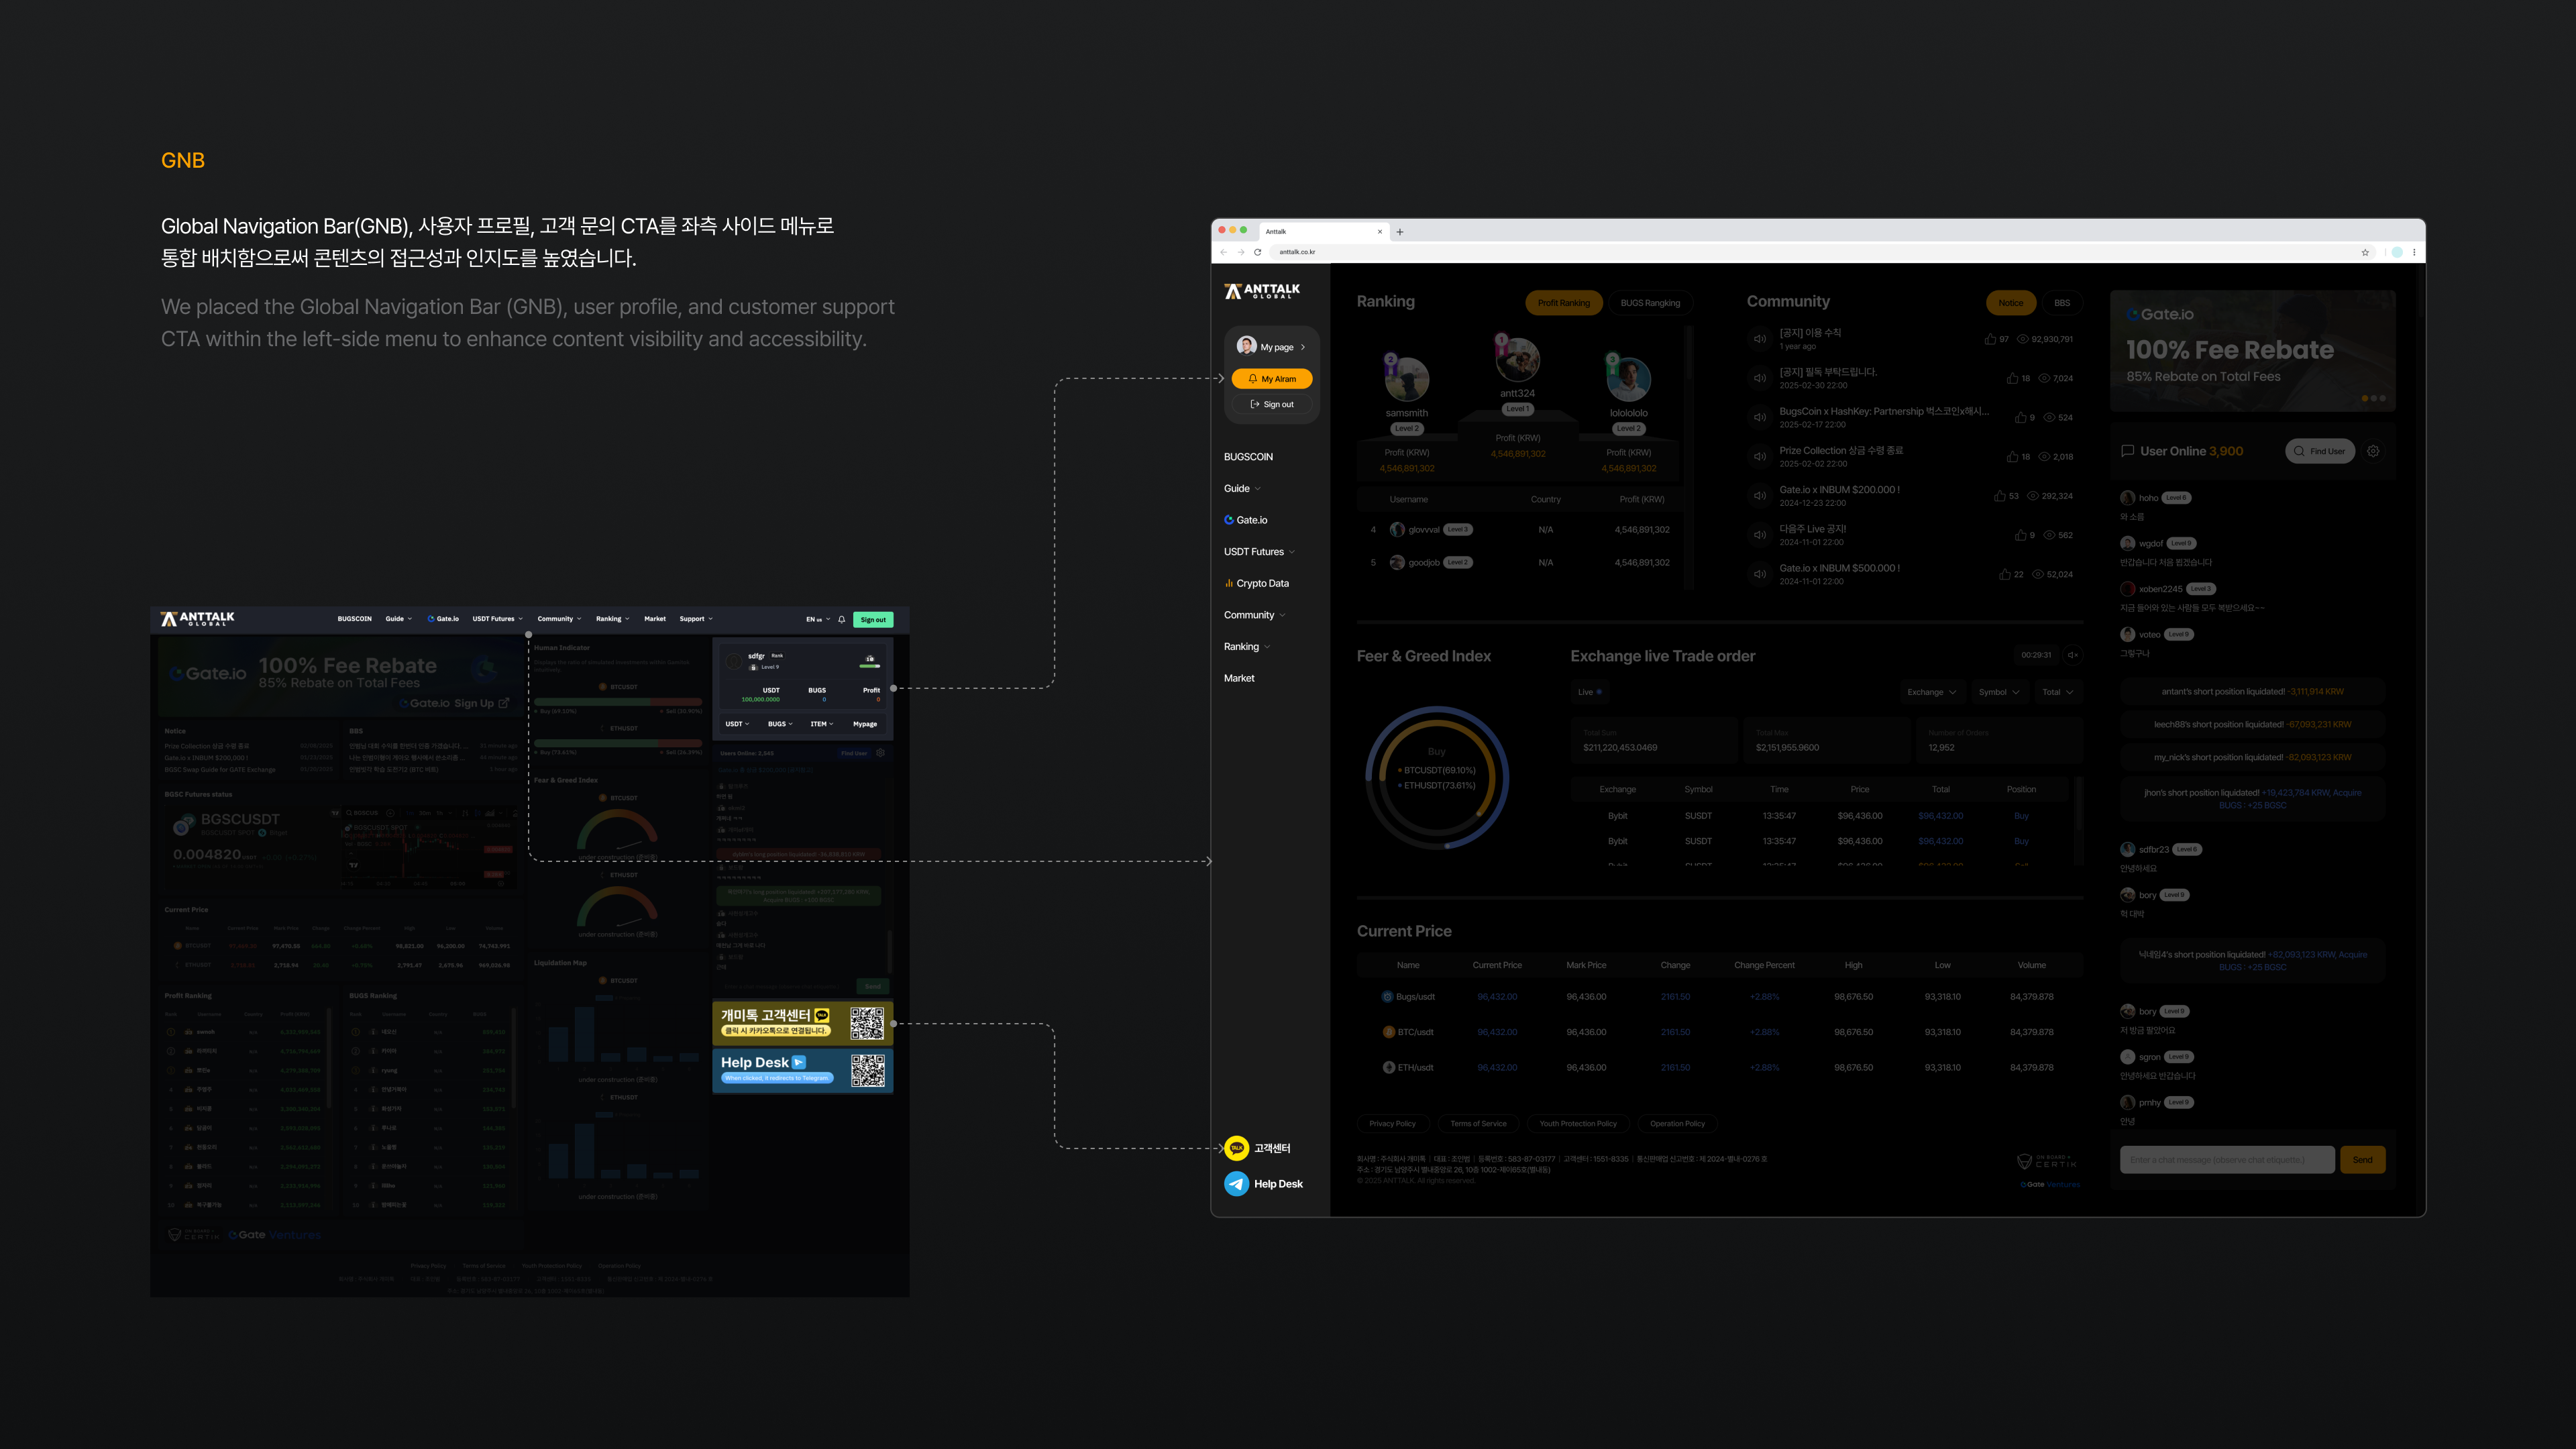Click the Find User search button

tap(2320, 451)
